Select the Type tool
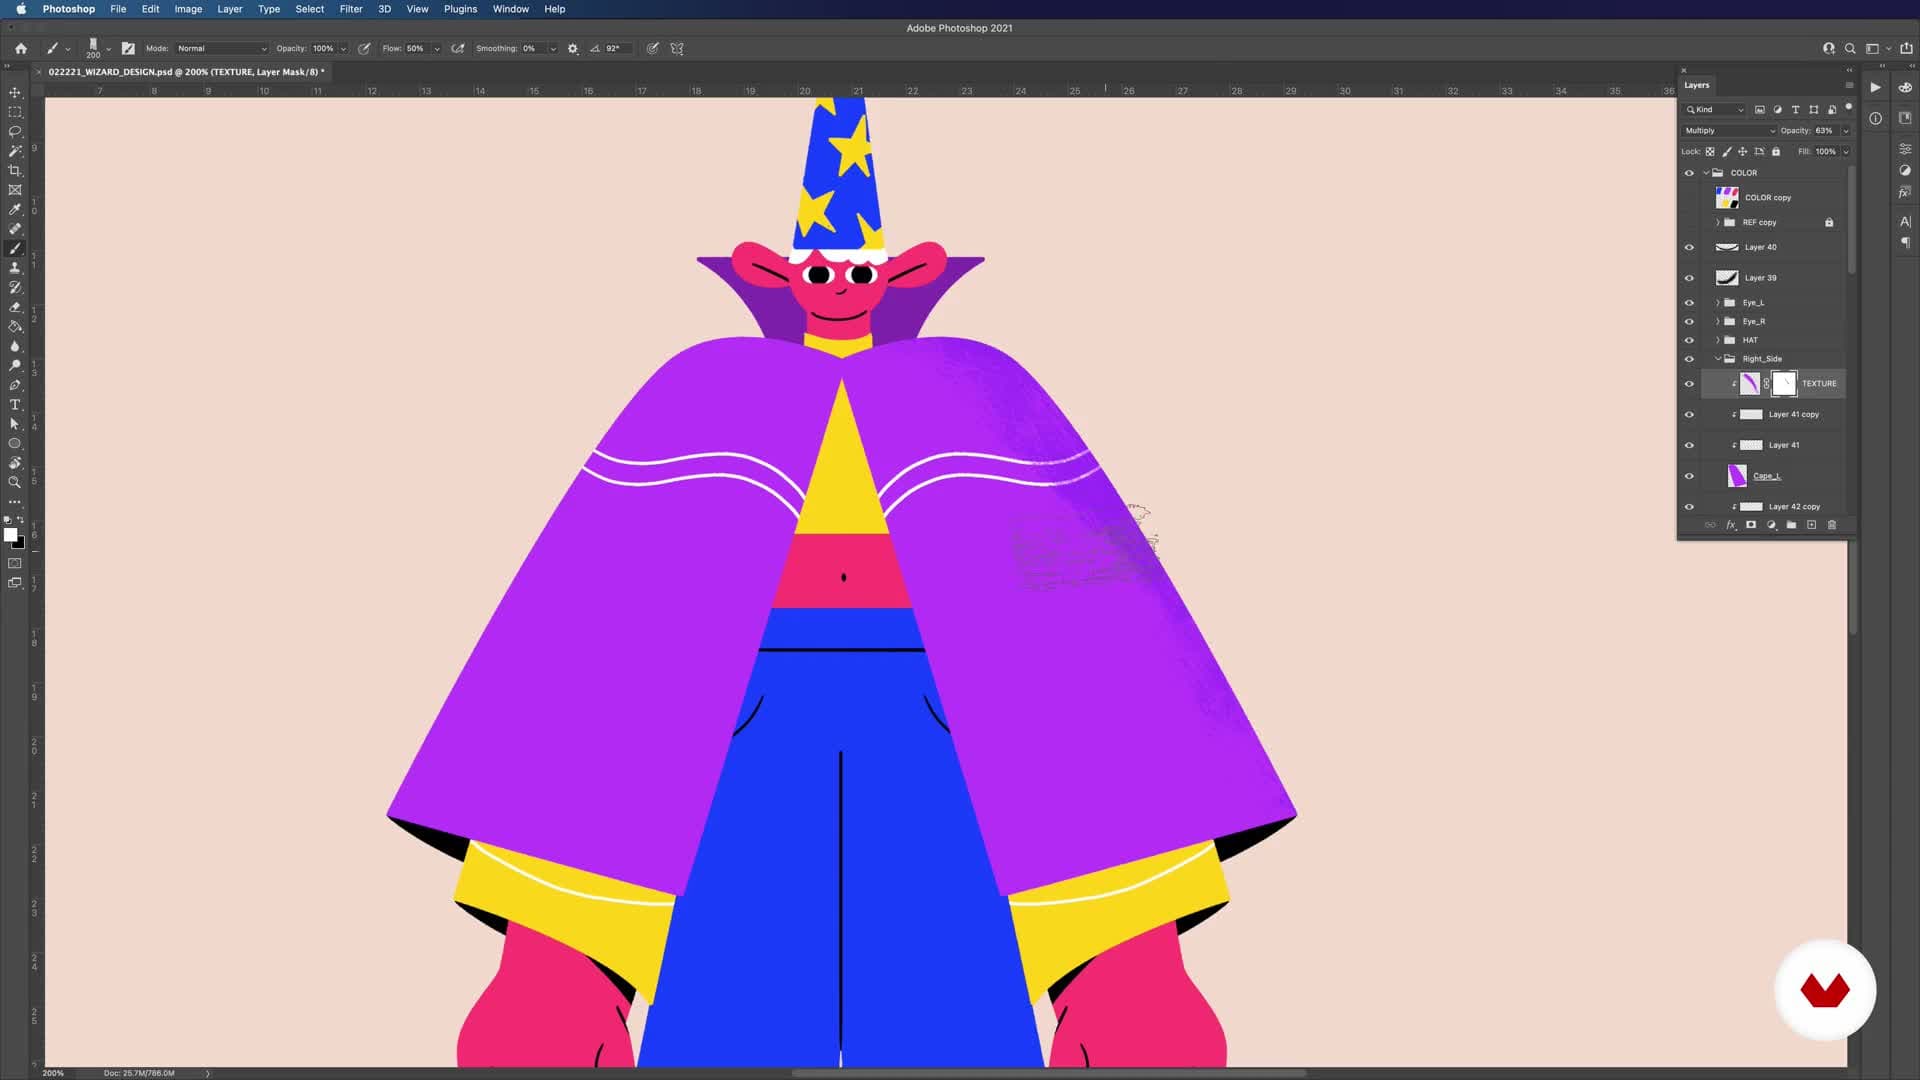Image resolution: width=1920 pixels, height=1080 pixels. pyautogui.click(x=15, y=405)
